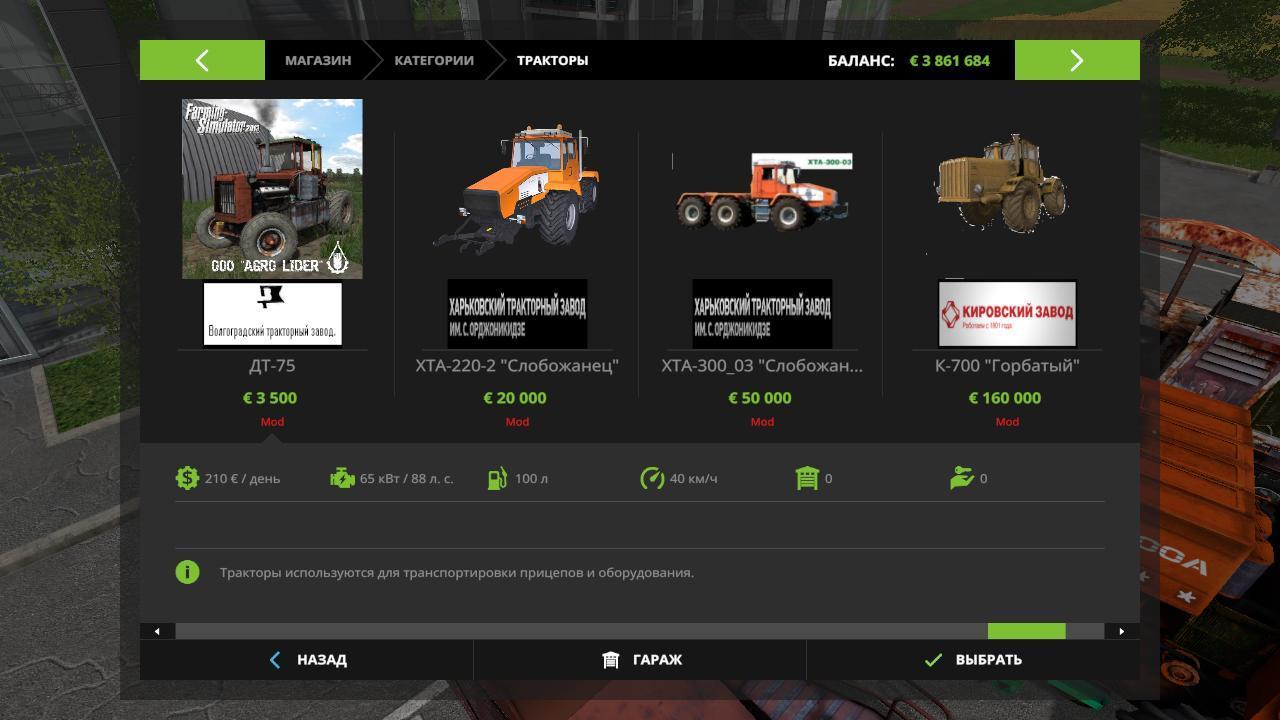Image resolution: width=1280 pixels, height=720 pixels.
Task: Open the Магазин breadcrumb
Action: [x=318, y=60]
